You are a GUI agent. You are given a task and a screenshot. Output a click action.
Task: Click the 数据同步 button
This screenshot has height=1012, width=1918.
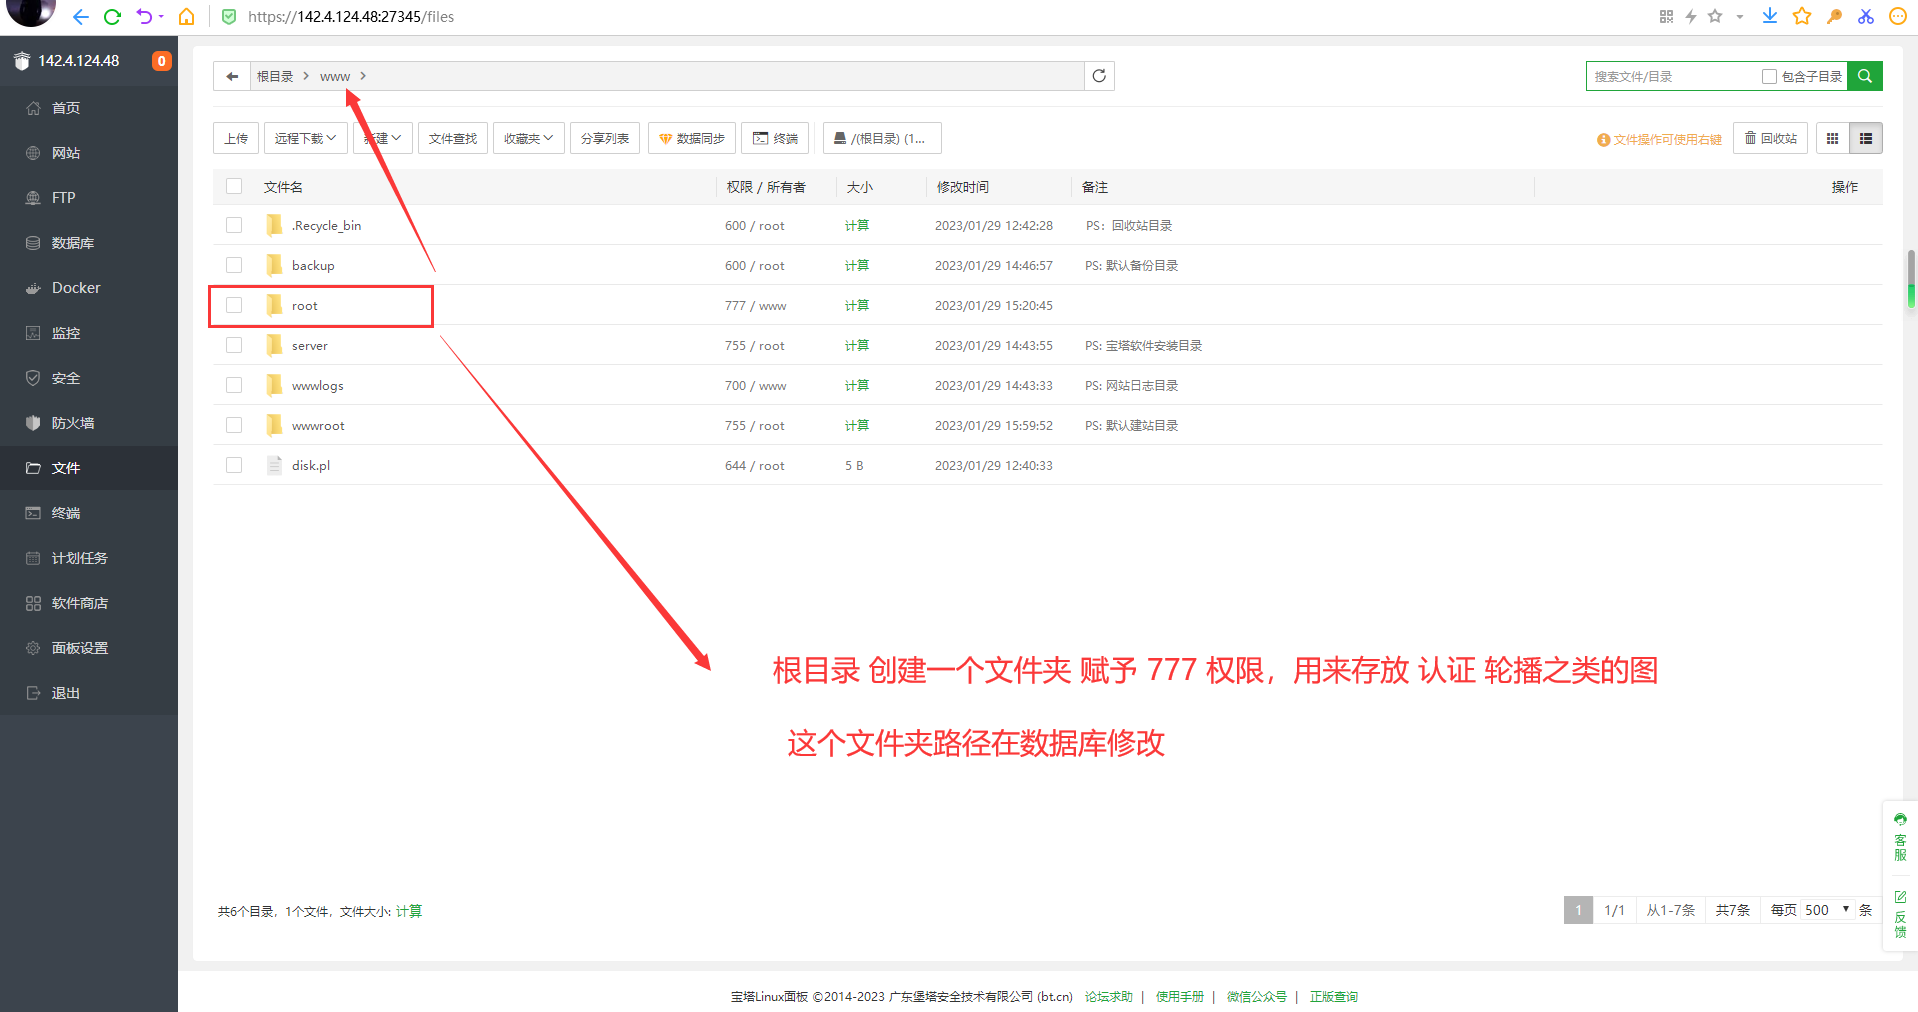(692, 138)
